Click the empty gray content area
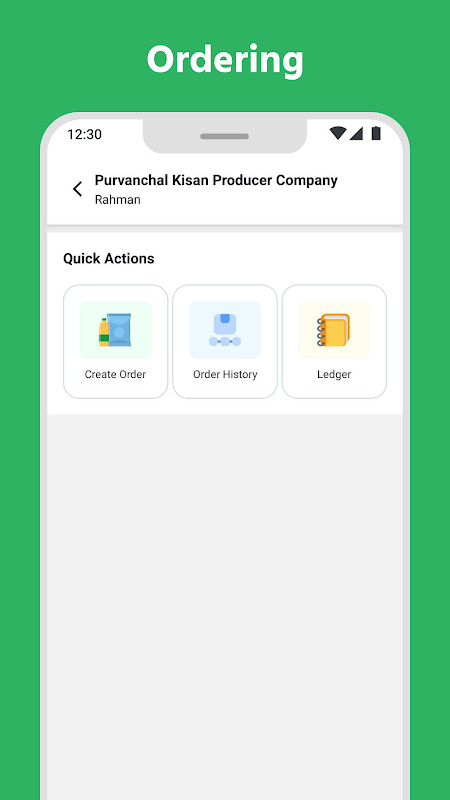450x800 pixels. coord(225,607)
